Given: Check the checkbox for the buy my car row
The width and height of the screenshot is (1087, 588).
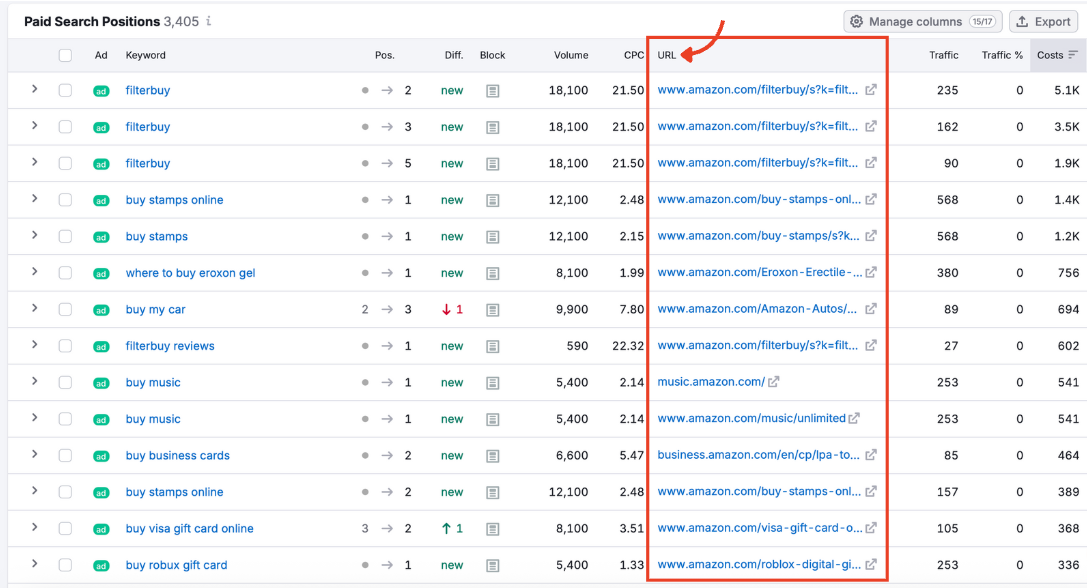Looking at the screenshot, I should click(x=66, y=309).
